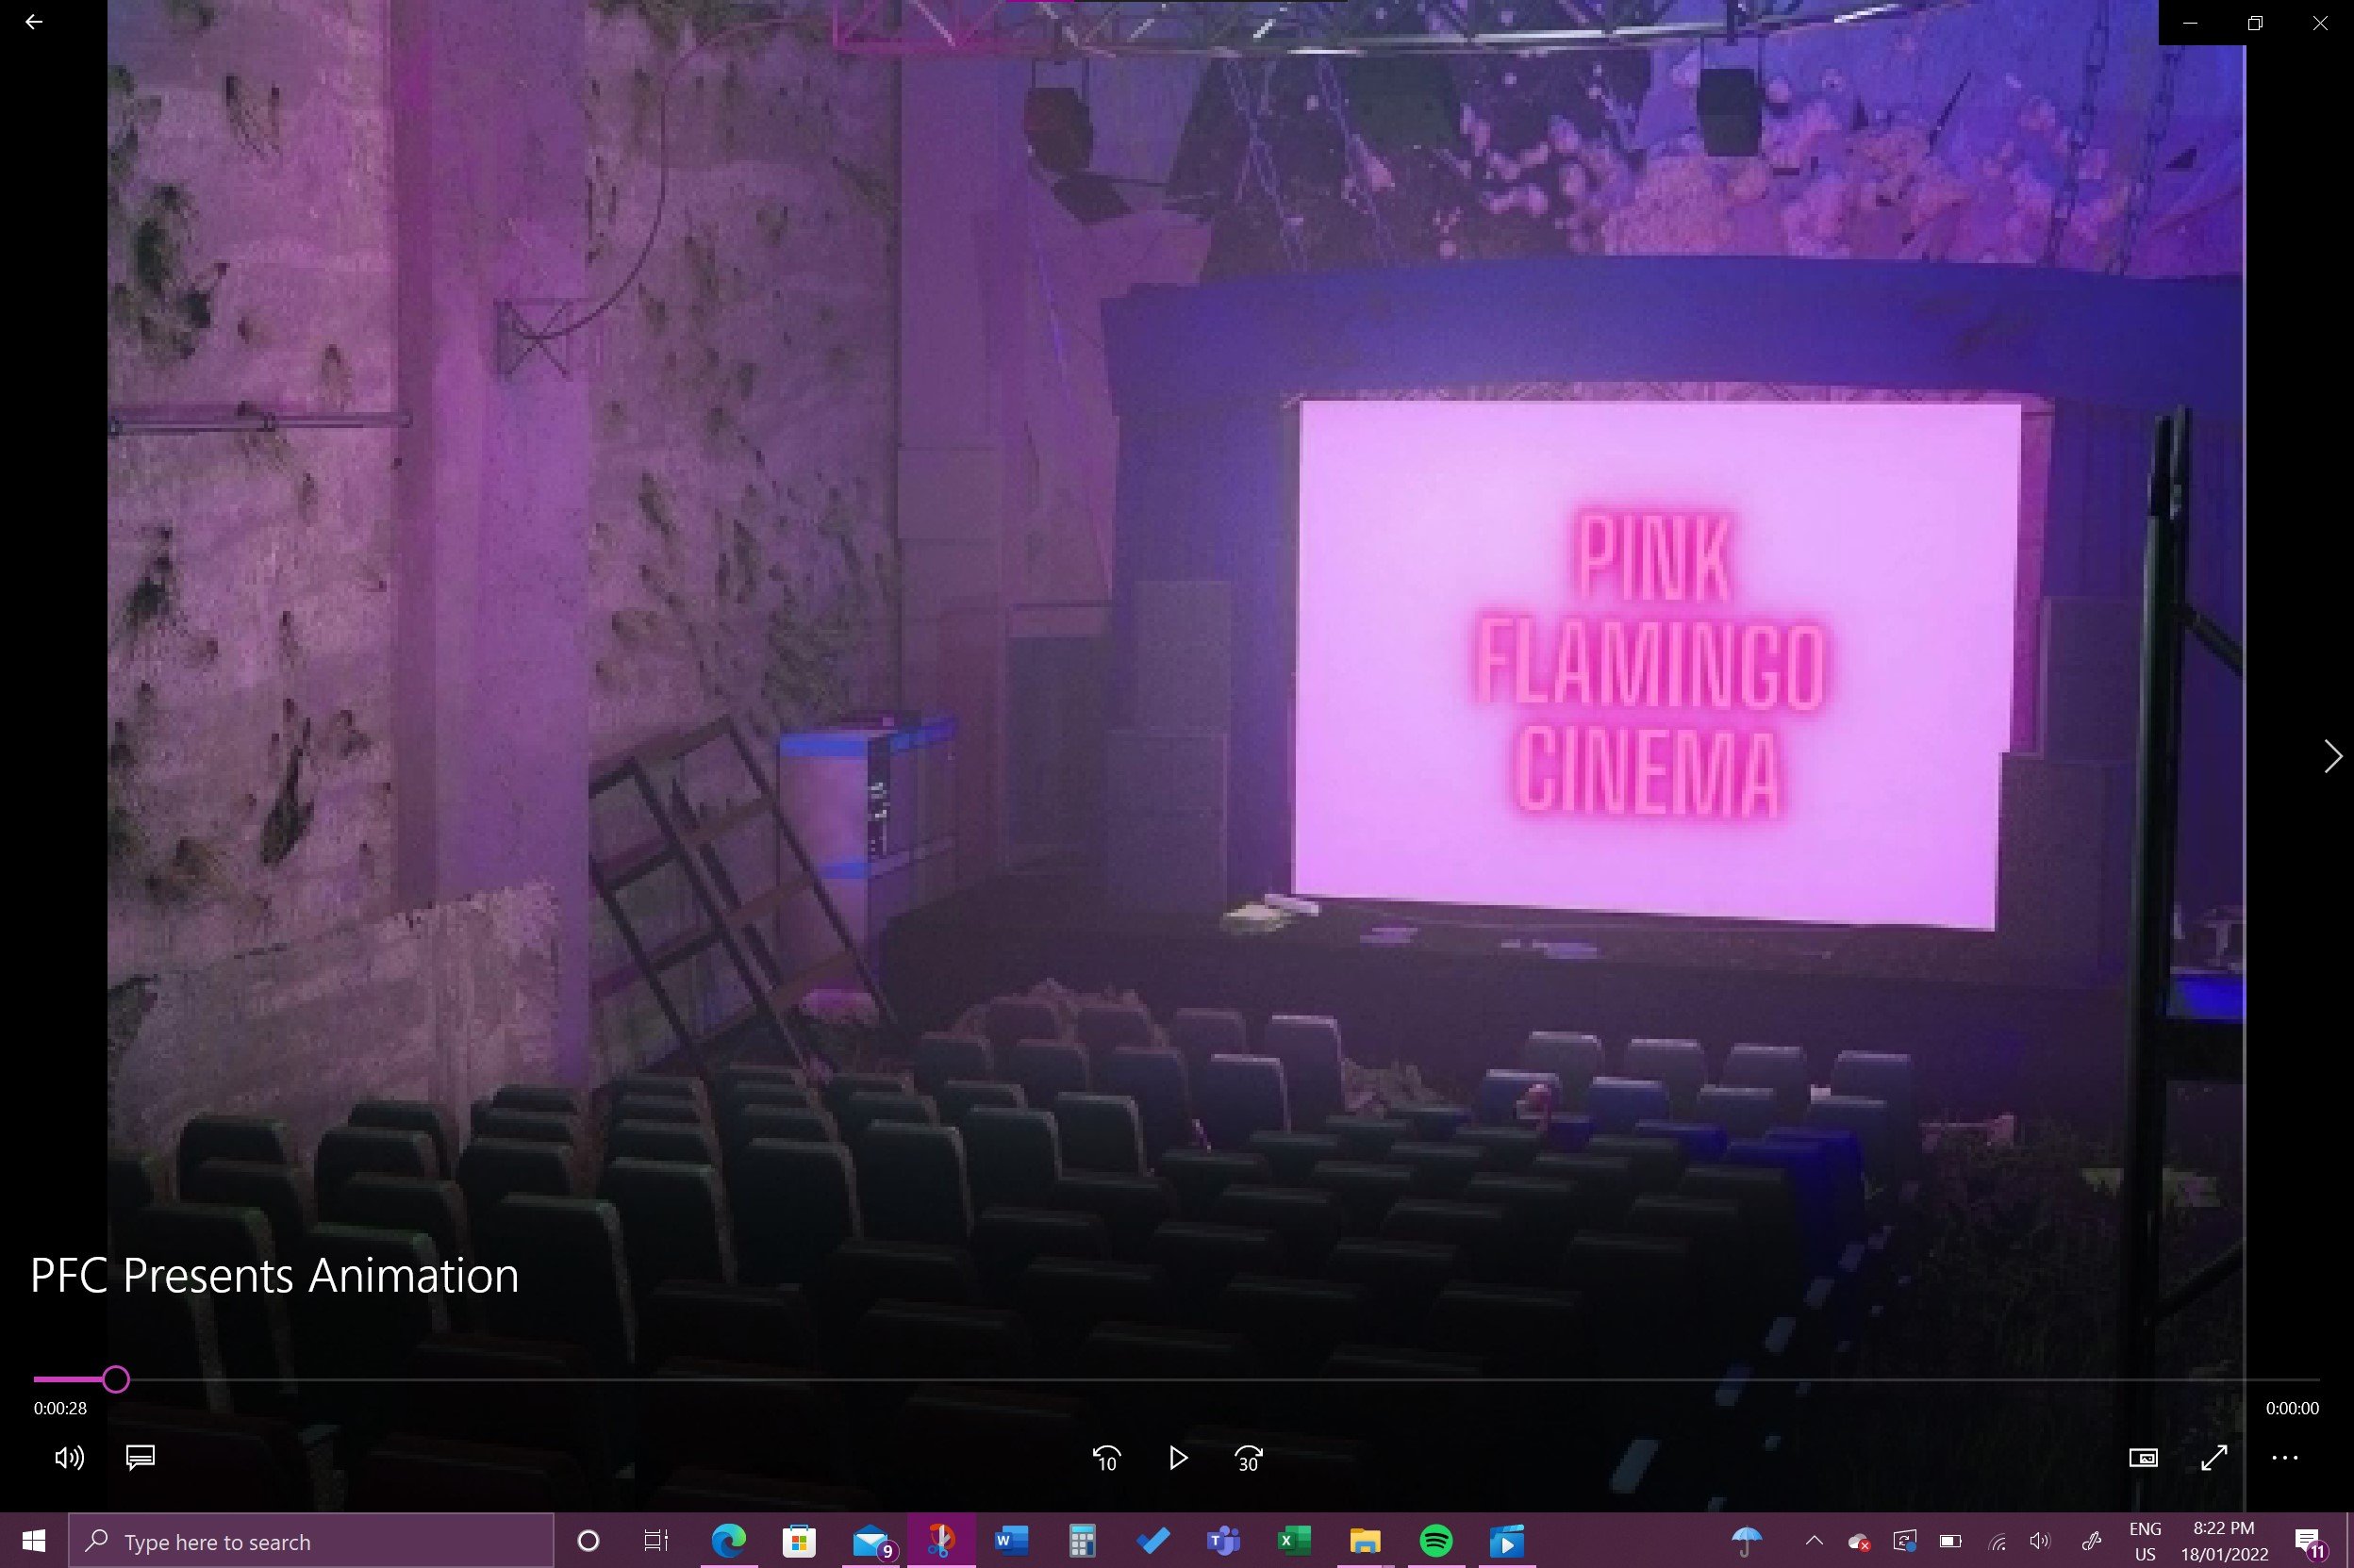Open Cortana from the taskbar circle

589,1541
